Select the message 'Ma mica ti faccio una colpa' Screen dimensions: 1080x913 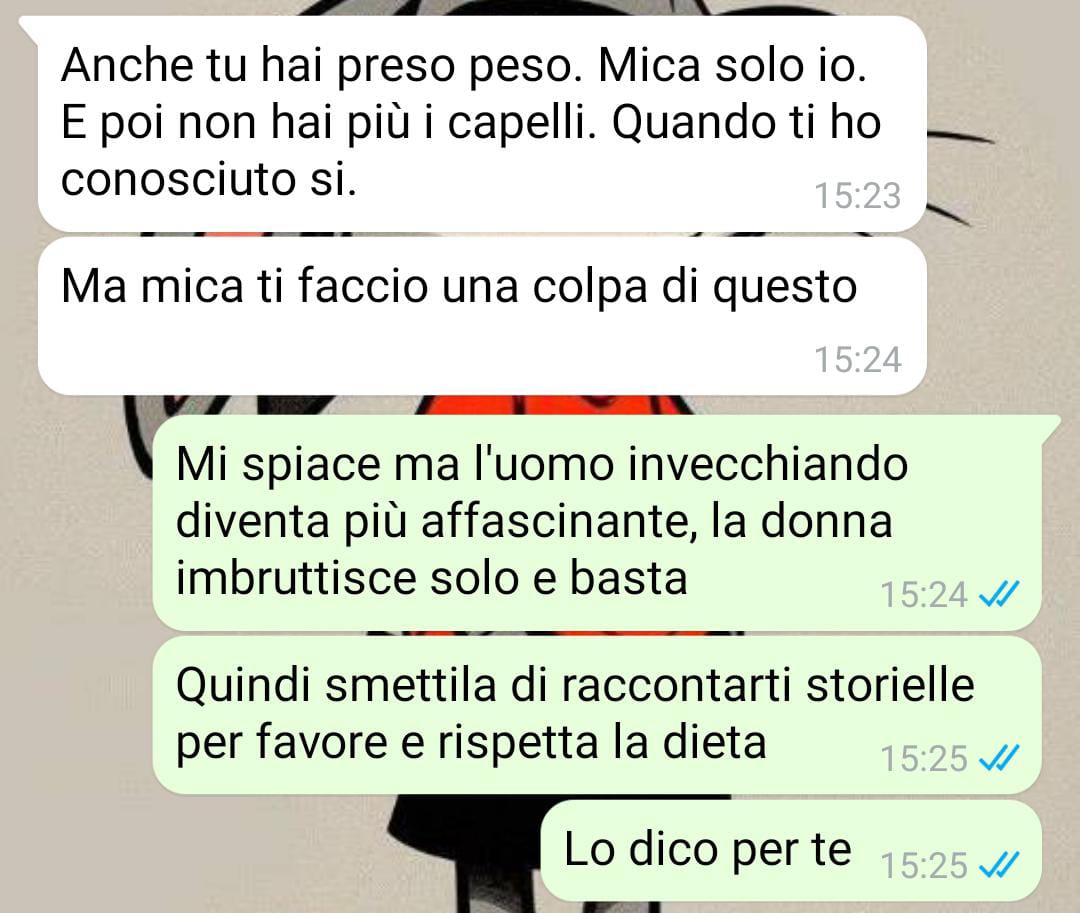pyautogui.click(x=482, y=316)
